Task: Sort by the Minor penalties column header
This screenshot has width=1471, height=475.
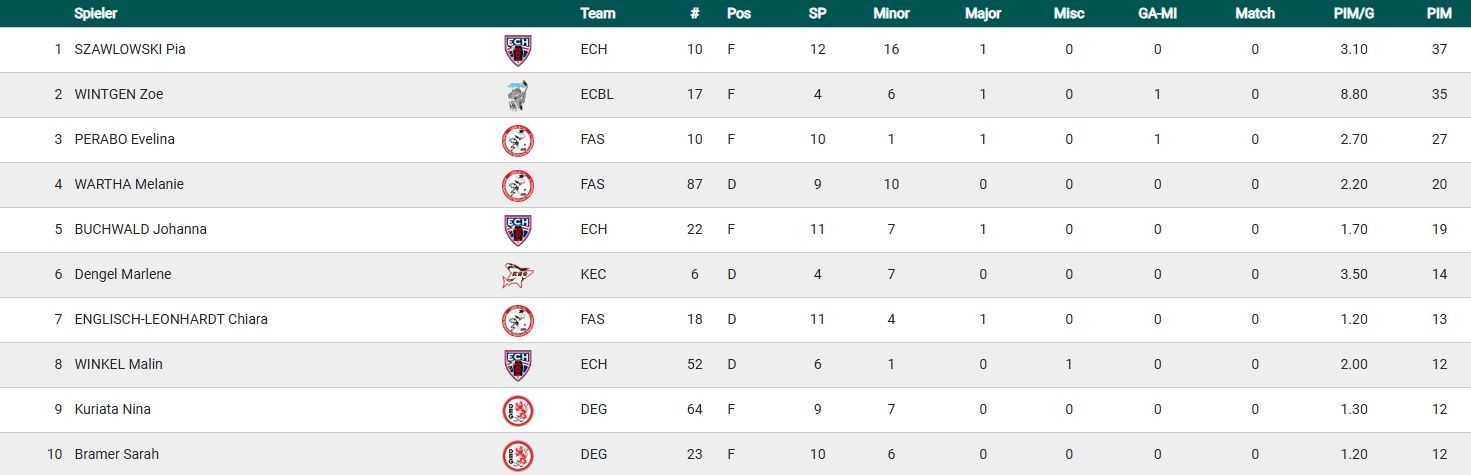Action: (x=891, y=14)
